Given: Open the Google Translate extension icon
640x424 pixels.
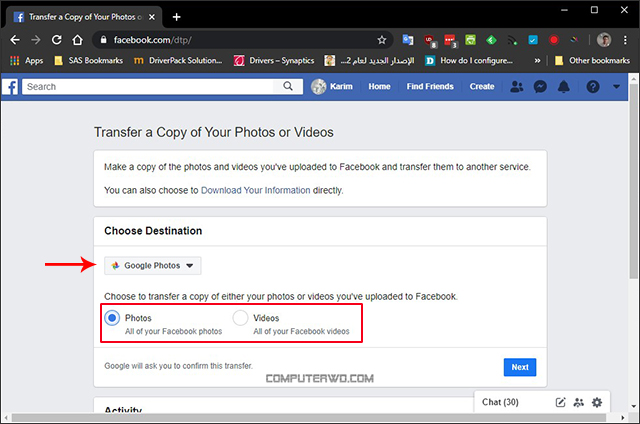Looking at the screenshot, I should pos(408,40).
